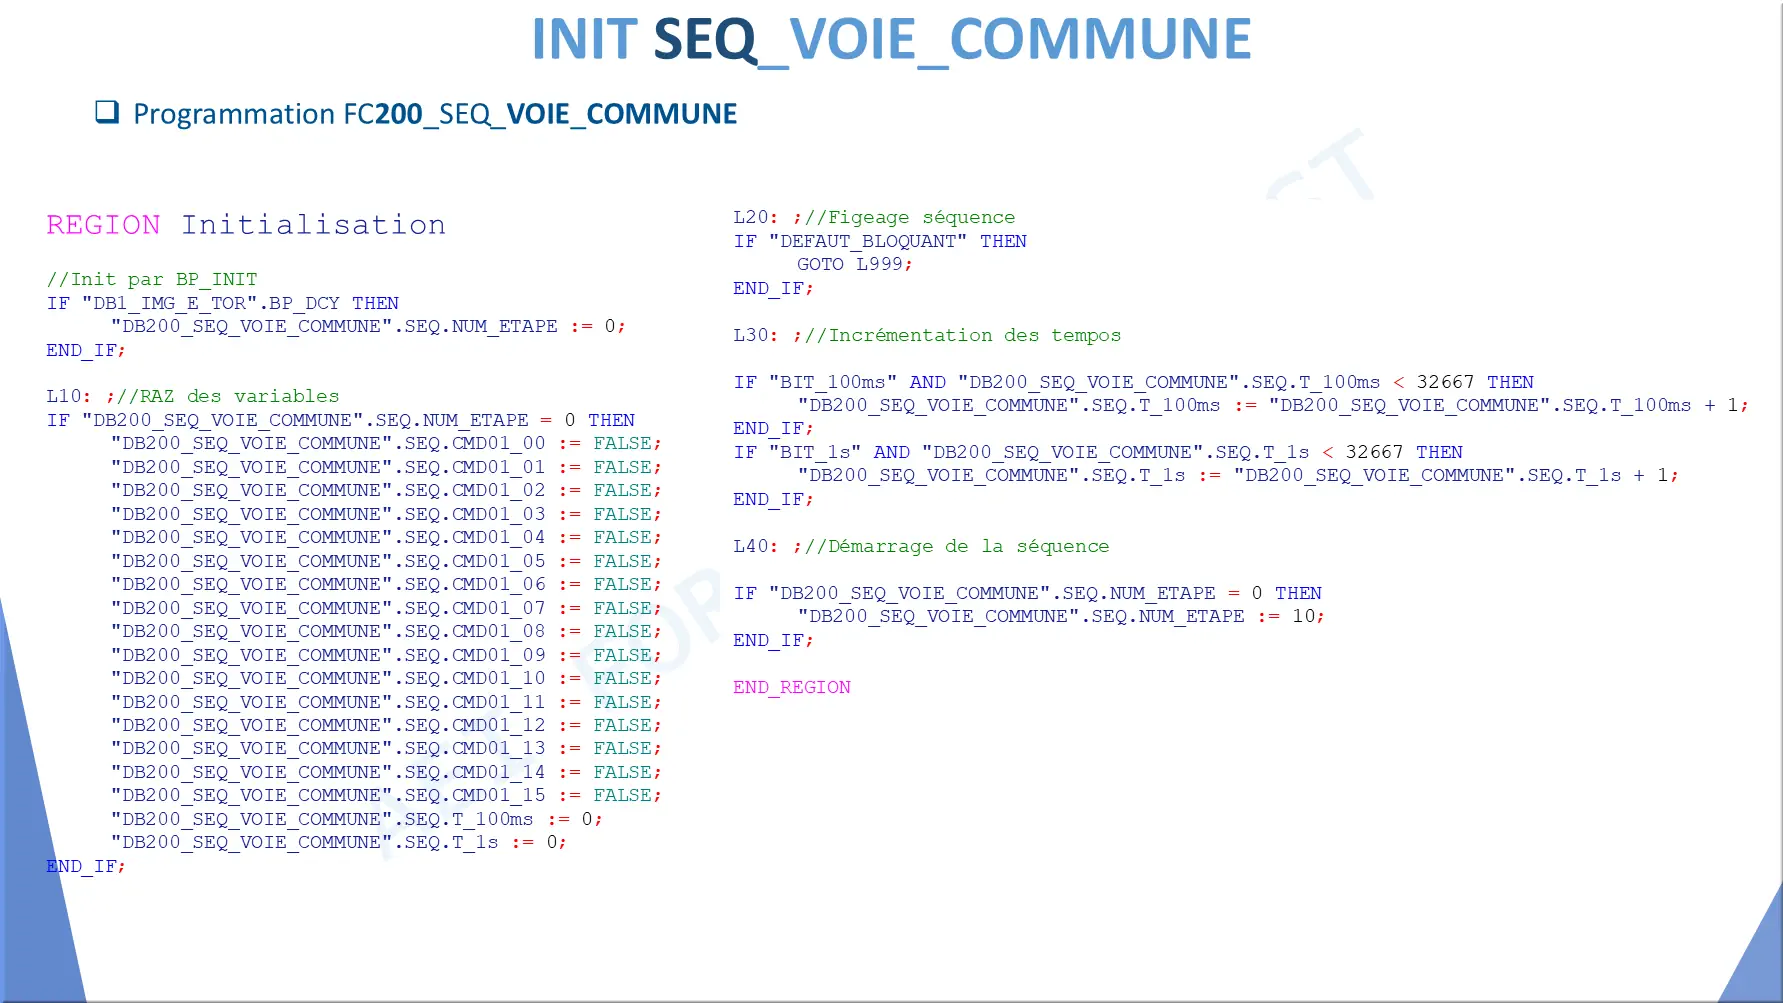Image resolution: width=1783 pixels, height=1003 pixels.
Task: Click the "DEFAUT_BLOQUANT" condition text
Action: tap(868, 241)
